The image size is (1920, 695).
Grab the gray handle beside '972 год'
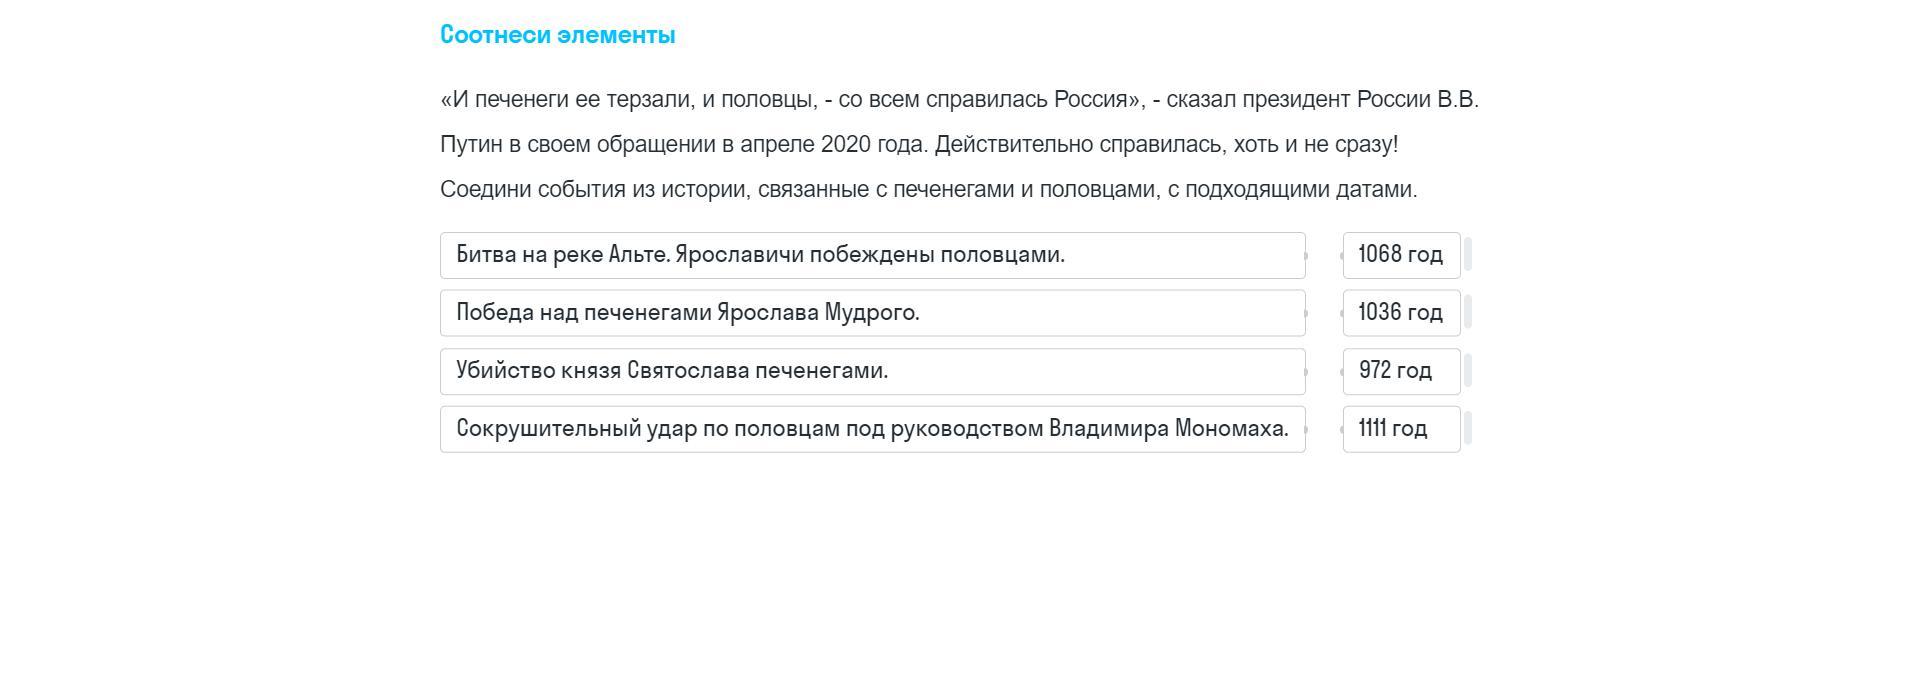point(1468,371)
